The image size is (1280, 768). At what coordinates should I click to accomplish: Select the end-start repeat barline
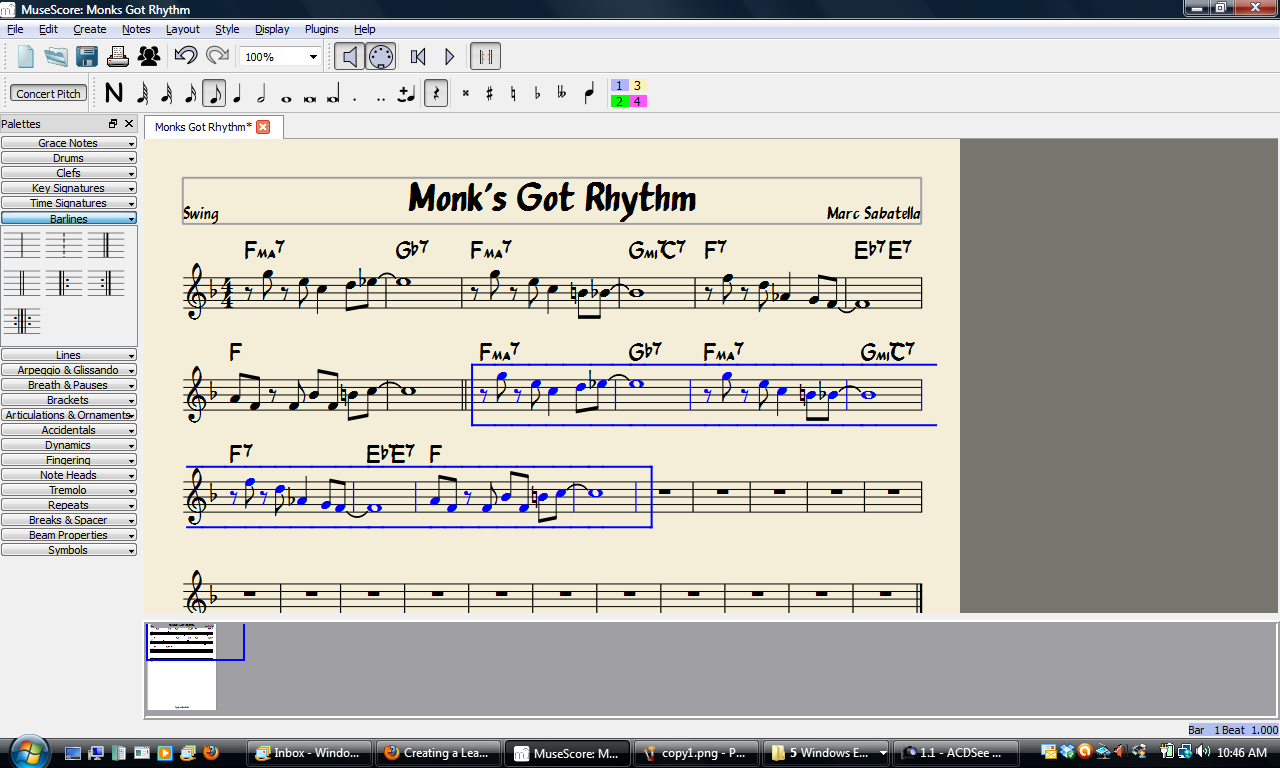[x=21, y=321]
